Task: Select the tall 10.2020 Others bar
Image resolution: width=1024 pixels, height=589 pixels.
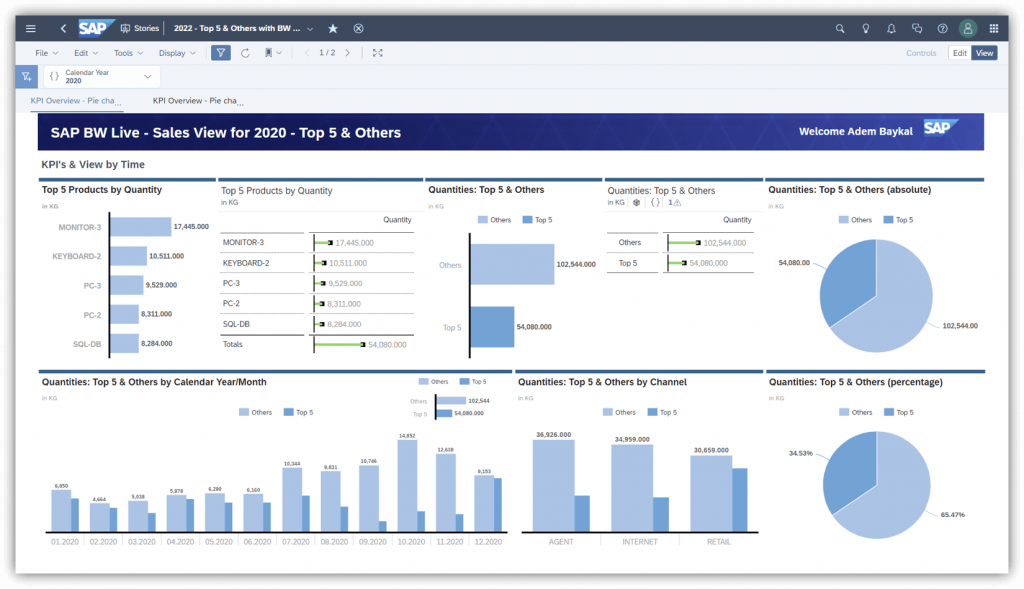Action: 407,485
